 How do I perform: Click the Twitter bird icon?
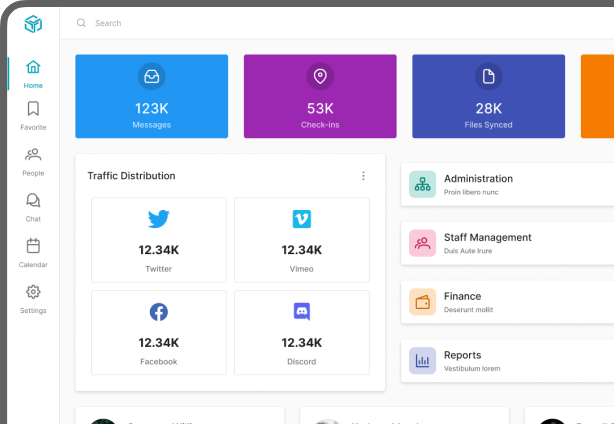(159, 219)
